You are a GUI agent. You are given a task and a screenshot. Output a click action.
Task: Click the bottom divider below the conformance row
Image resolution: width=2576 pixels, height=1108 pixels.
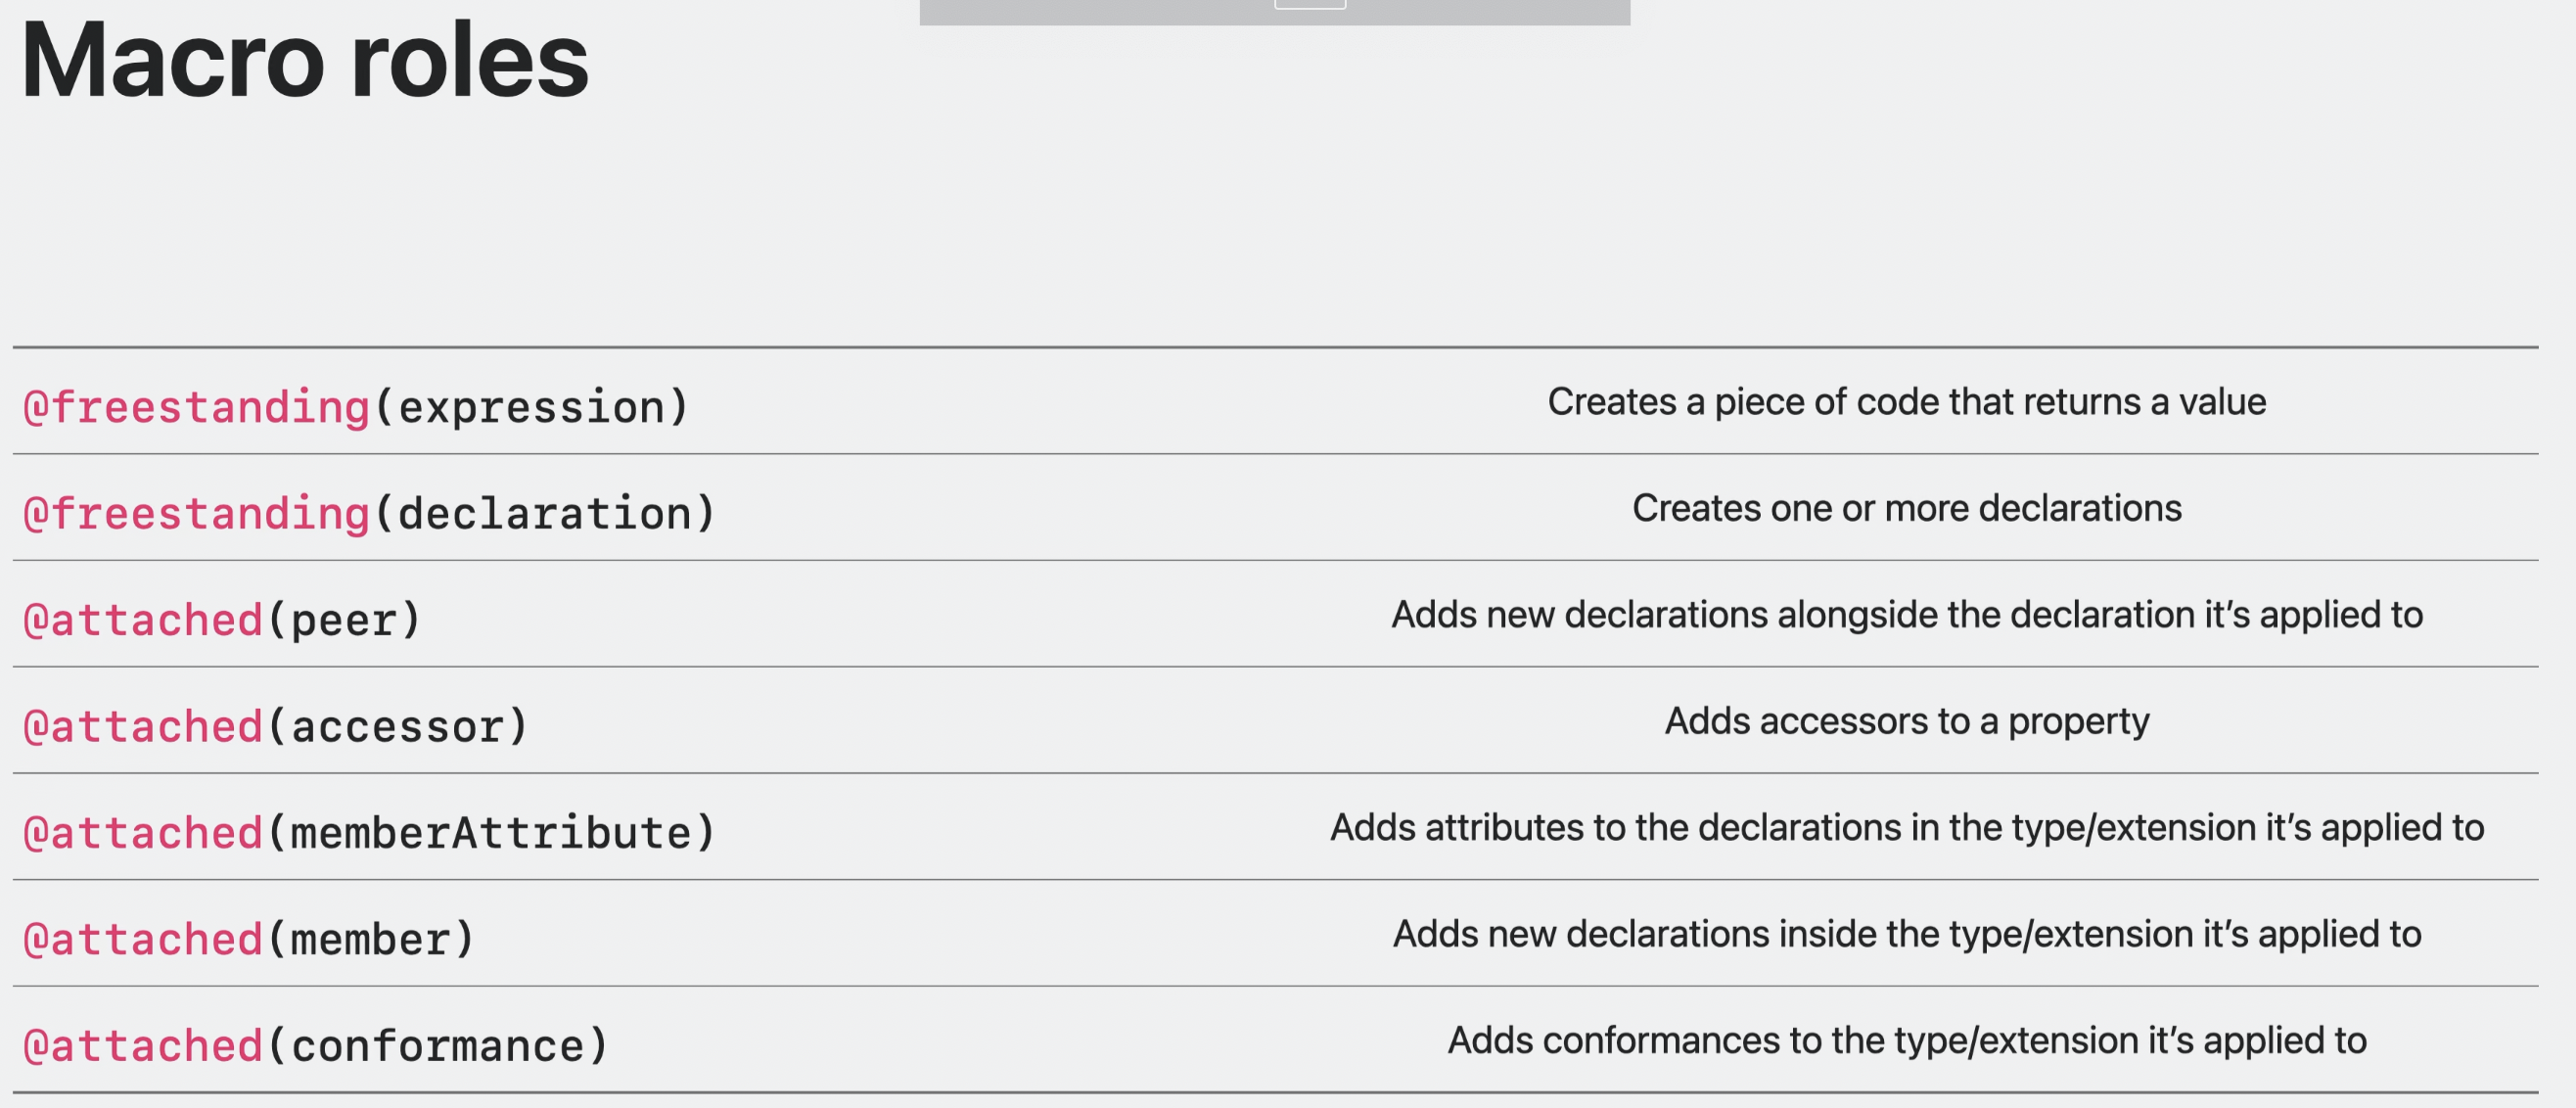pyautogui.click(x=1275, y=1092)
